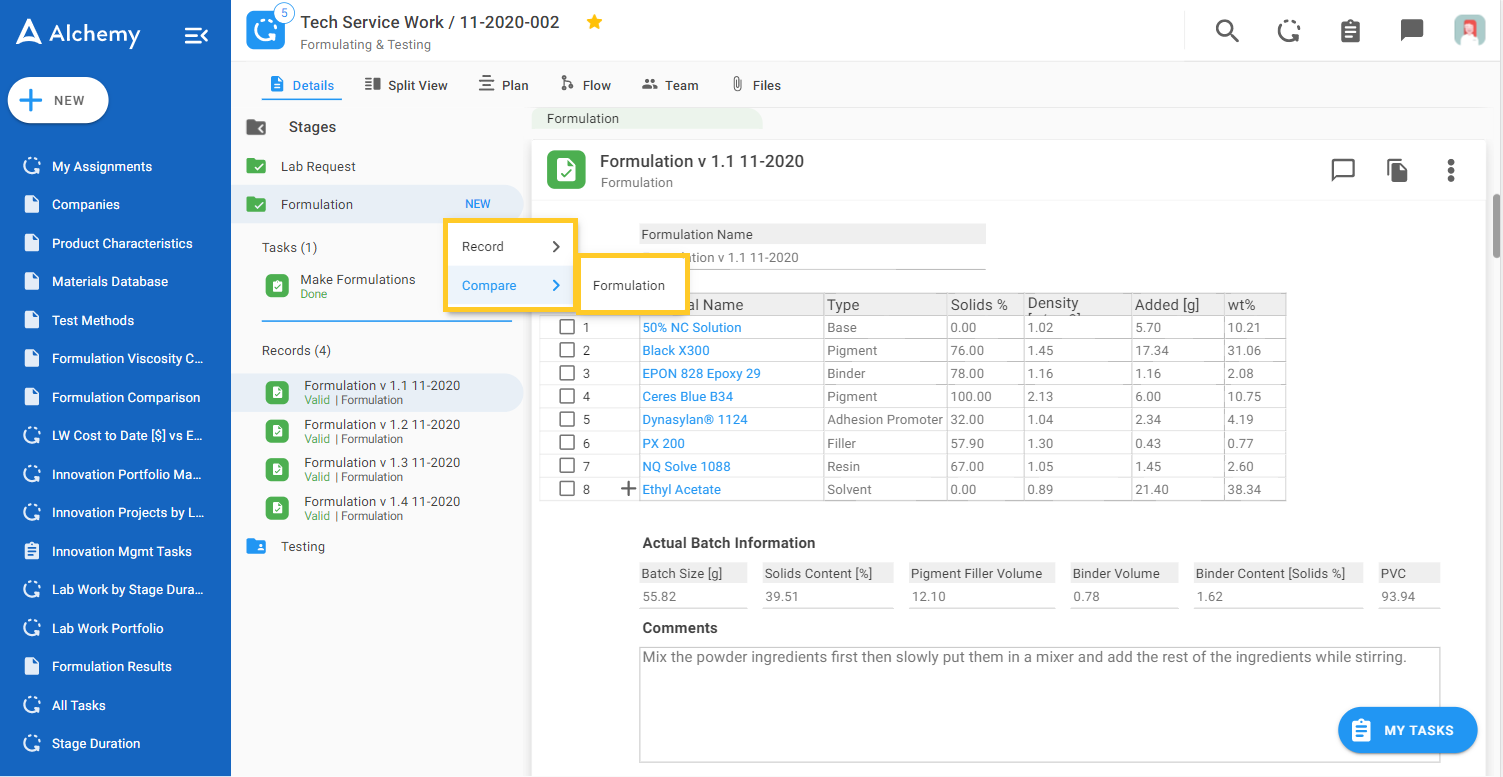
Task: Check the box for row 7, NQ Solve 1088
Action: coord(567,466)
